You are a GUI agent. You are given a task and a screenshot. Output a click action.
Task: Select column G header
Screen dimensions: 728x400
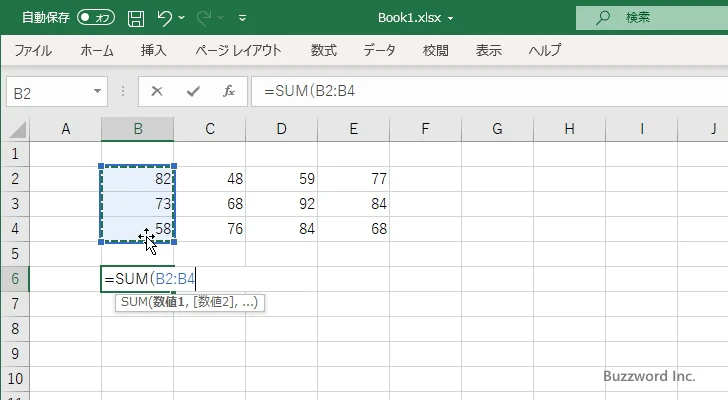[x=497, y=129]
